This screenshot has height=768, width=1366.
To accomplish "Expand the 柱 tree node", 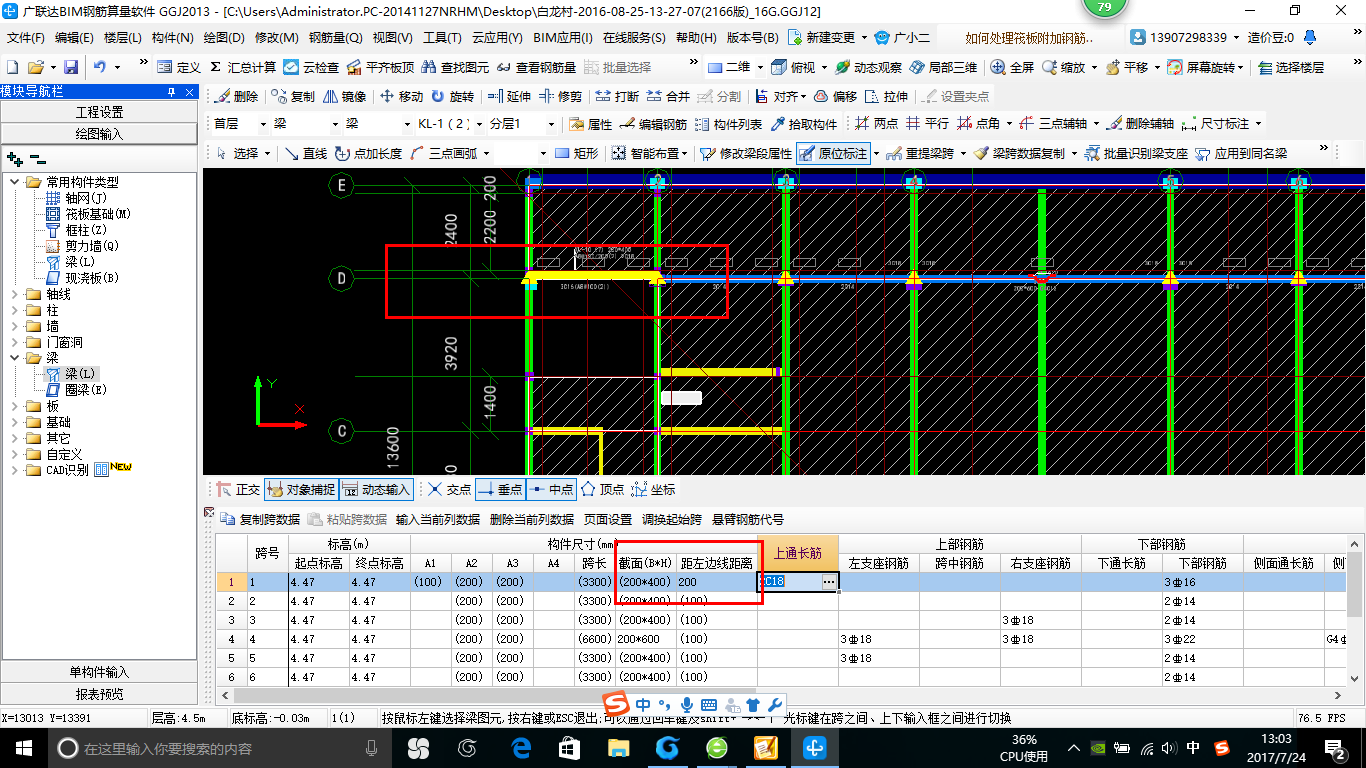I will tap(16, 310).
